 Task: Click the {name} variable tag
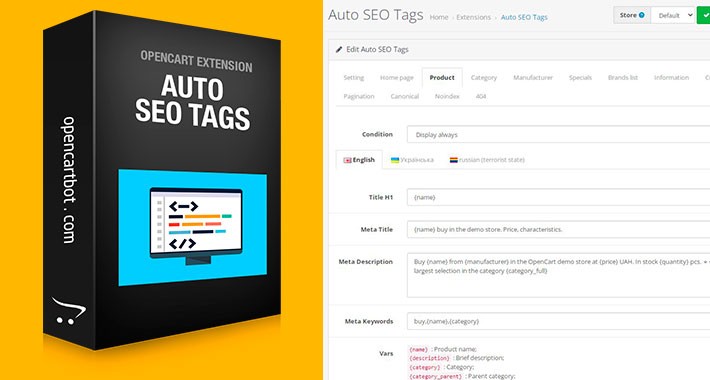coord(418,349)
